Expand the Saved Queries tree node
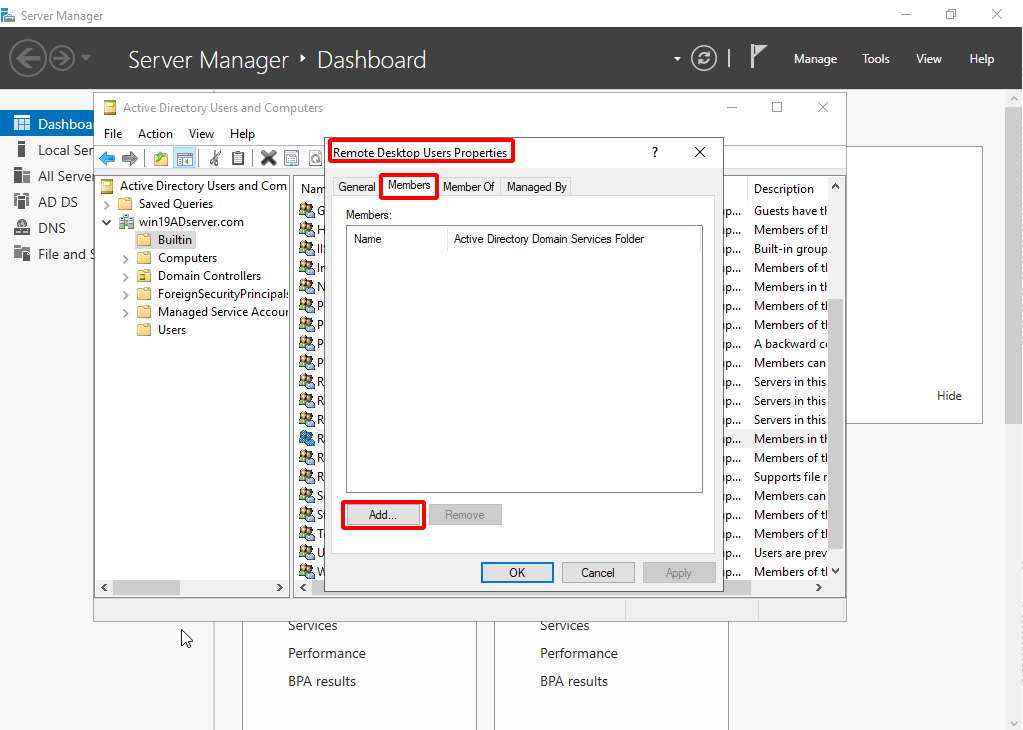The width and height of the screenshot is (1023, 730). point(107,204)
